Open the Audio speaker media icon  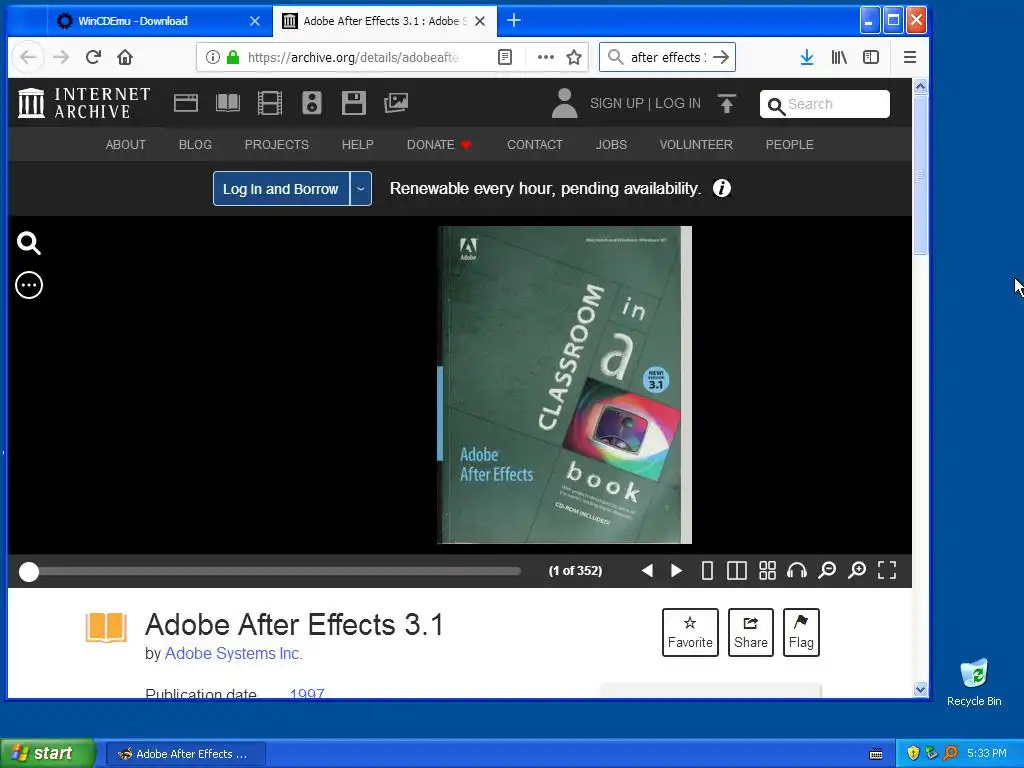tap(312, 103)
